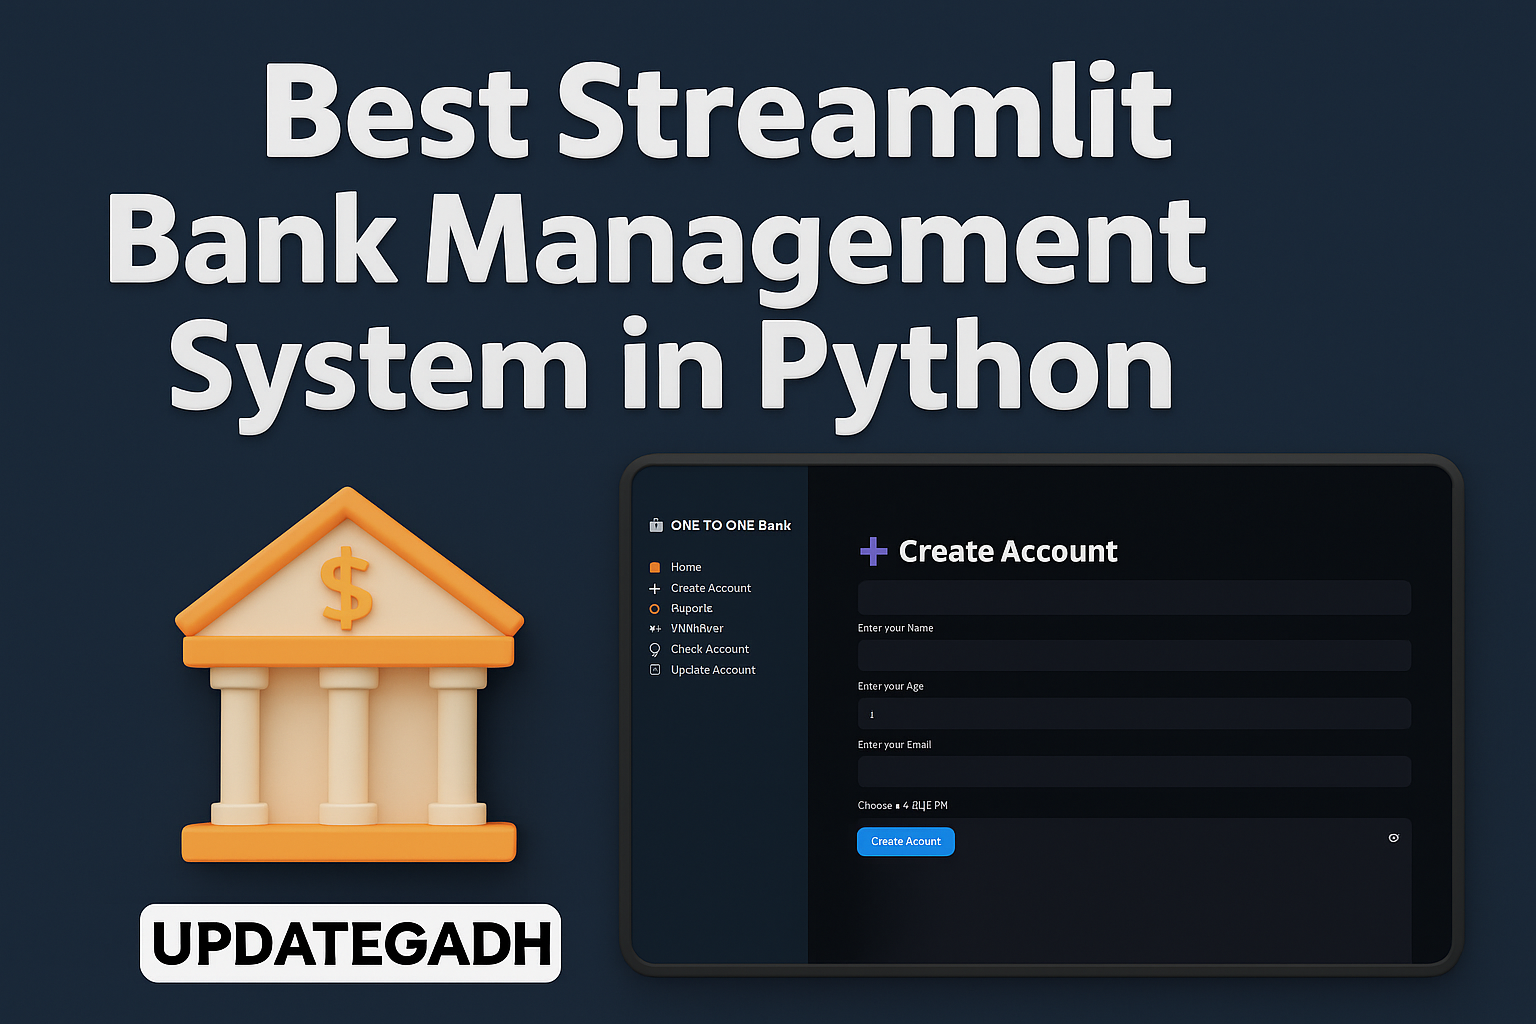1536x1024 pixels.
Task: Toggle the eye visibility icon in the form
Action: [1393, 838]
